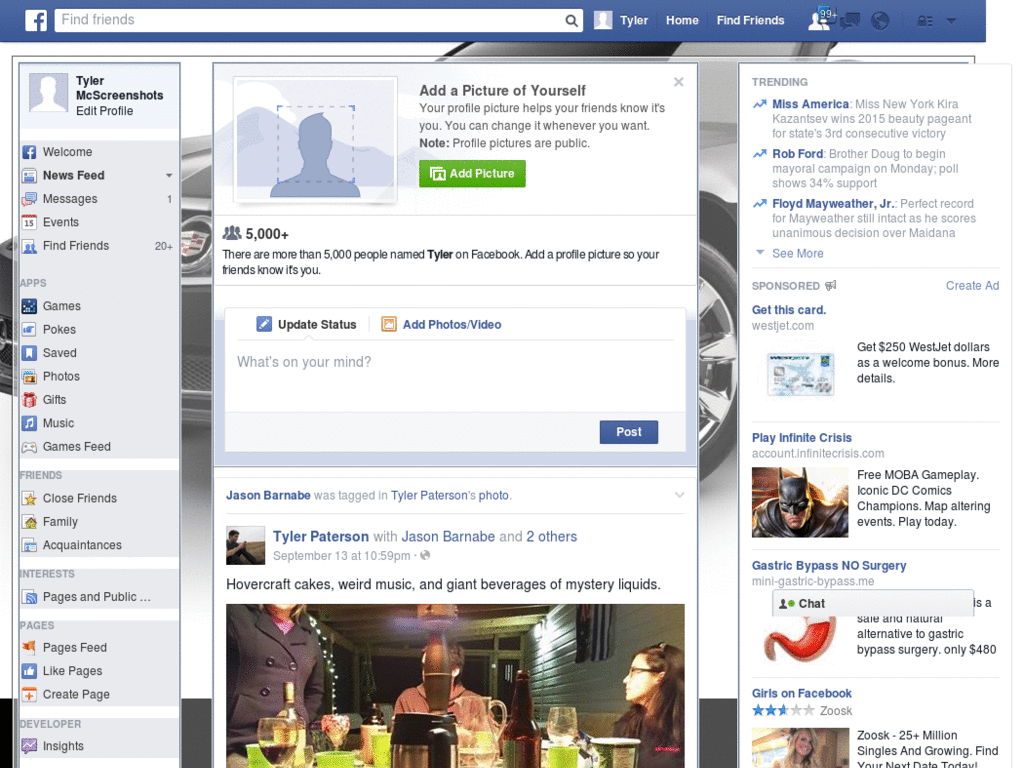The height and width of the screenshot is (768, 1024).
Task: Click Girls on Facebook ad title
Action: [x=801, y=694]
